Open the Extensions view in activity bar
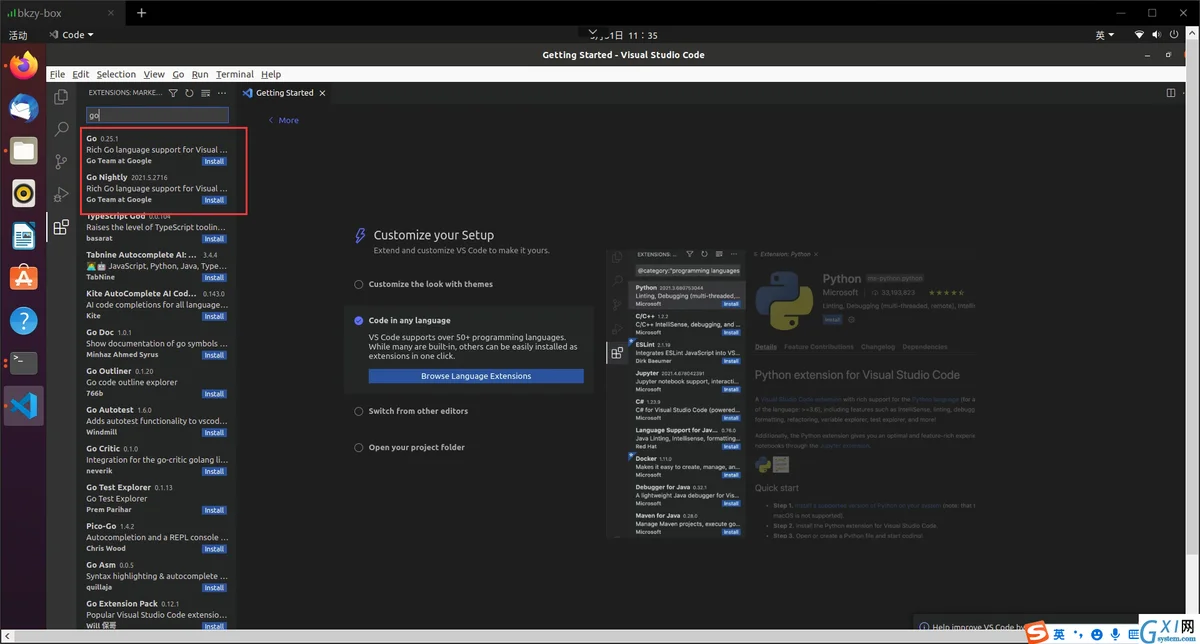1200x644 pixels. coord(61,227)
